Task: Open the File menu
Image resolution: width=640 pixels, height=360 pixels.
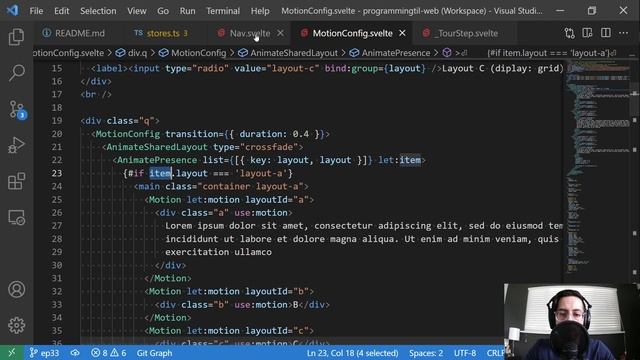Action: [x=36, y=11]
